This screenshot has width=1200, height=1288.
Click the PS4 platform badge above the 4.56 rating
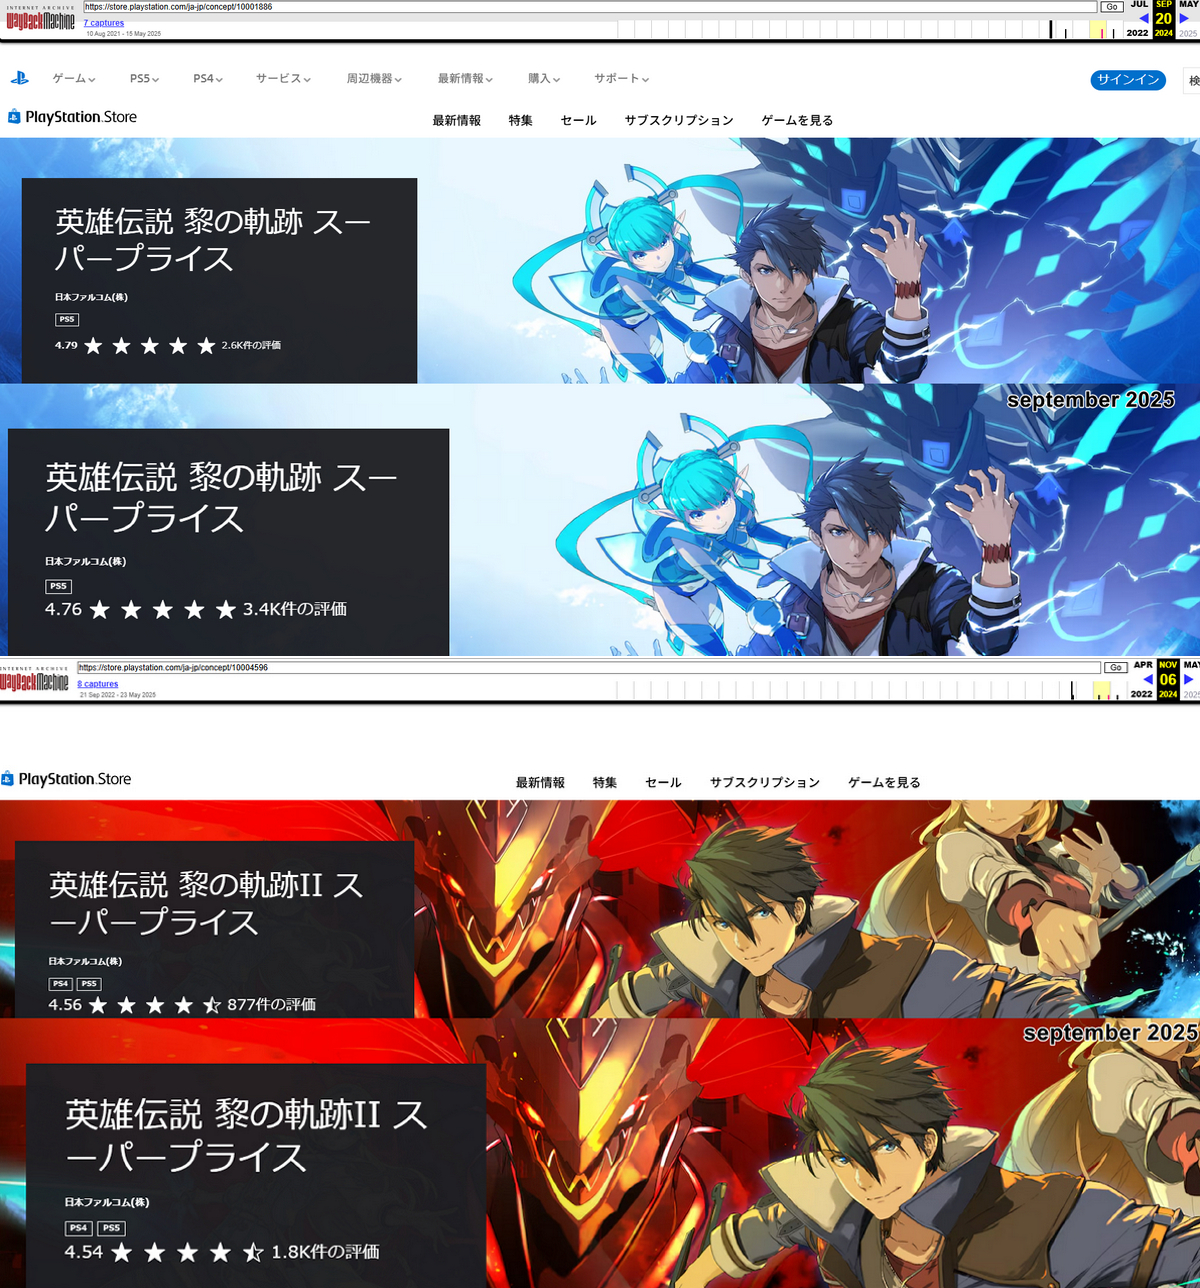(x=61, y=984)
